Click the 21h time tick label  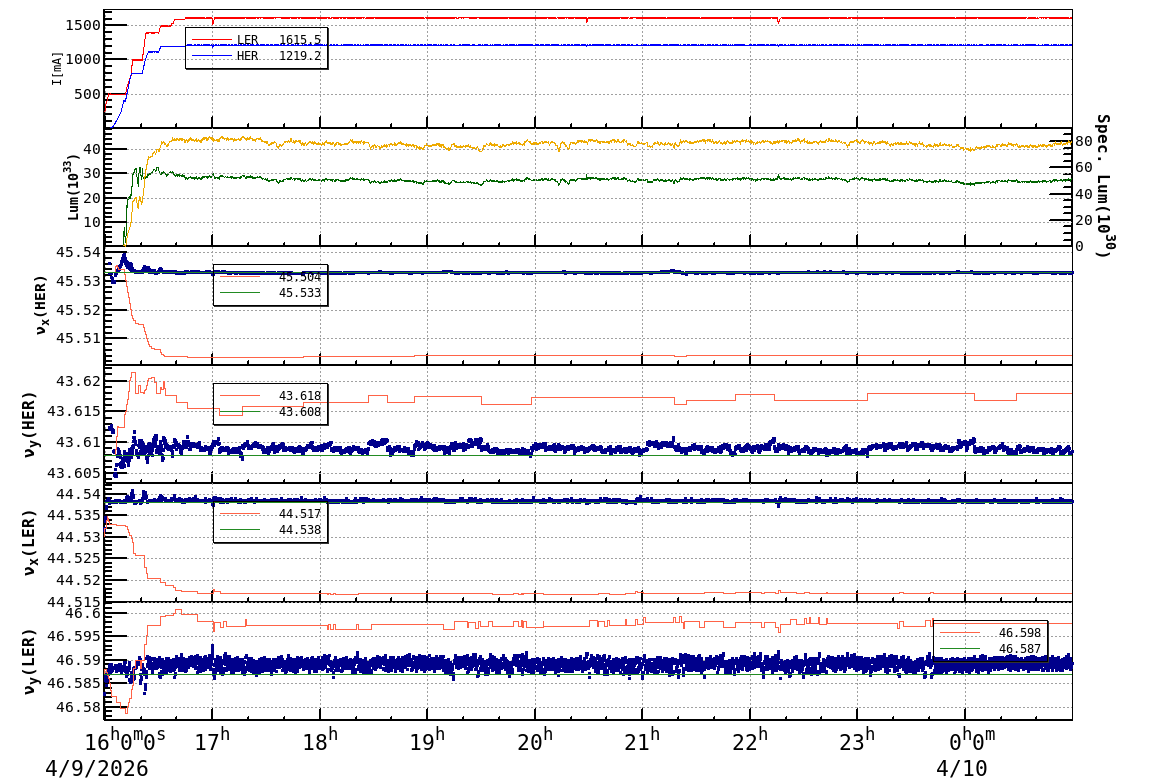[x=643, y=741]
